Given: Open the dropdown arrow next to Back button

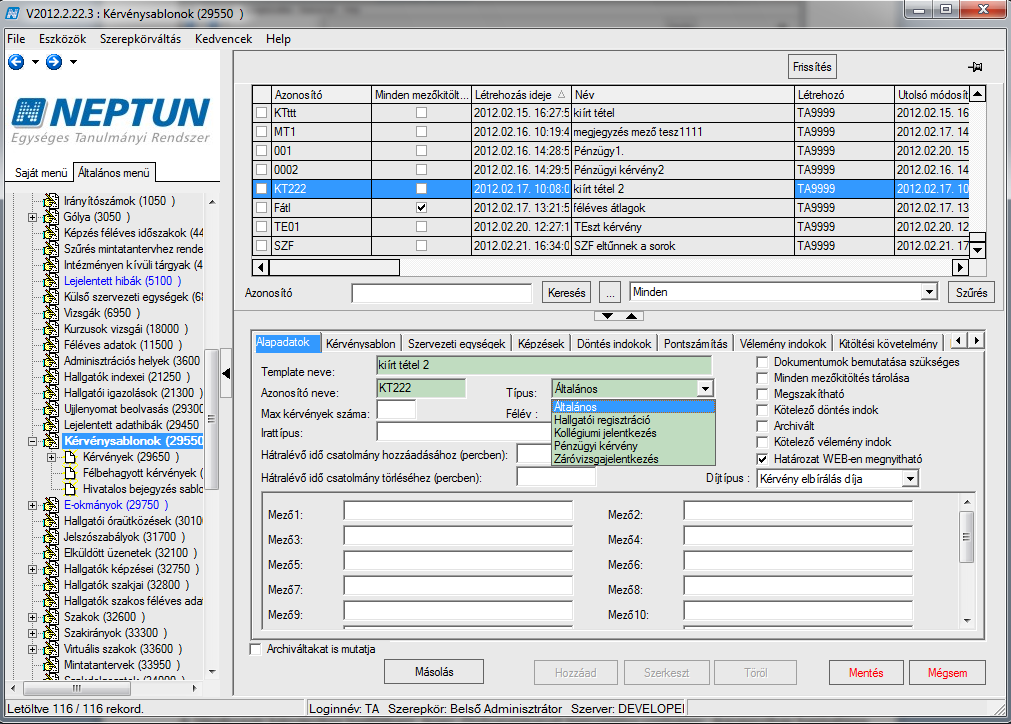Looking at the screenshot, I should click(x=35, y=62).
